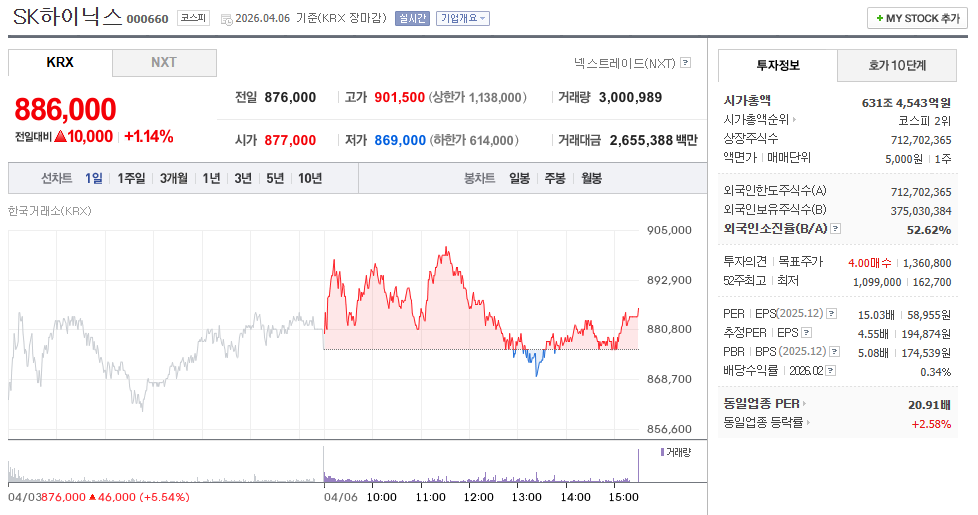Click calendar icon before date 2026.04.06
978x515 pixels.
point(226,19)
